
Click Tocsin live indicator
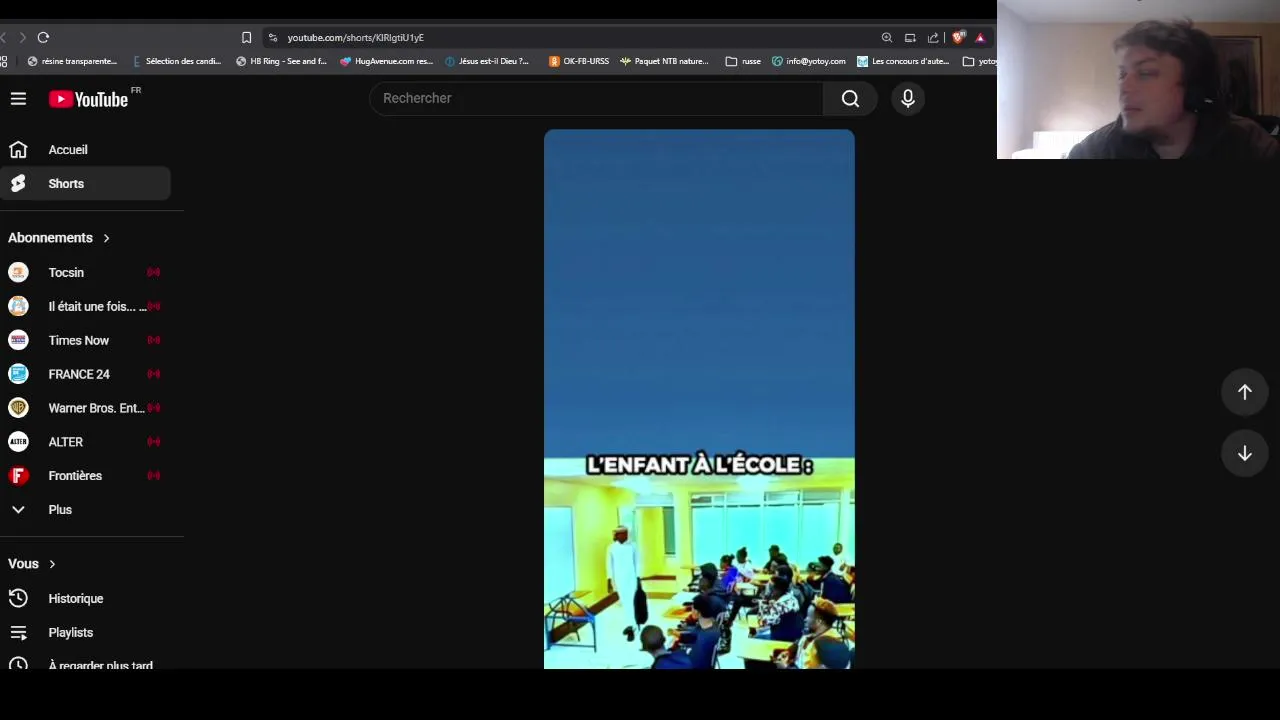point(153,272)
